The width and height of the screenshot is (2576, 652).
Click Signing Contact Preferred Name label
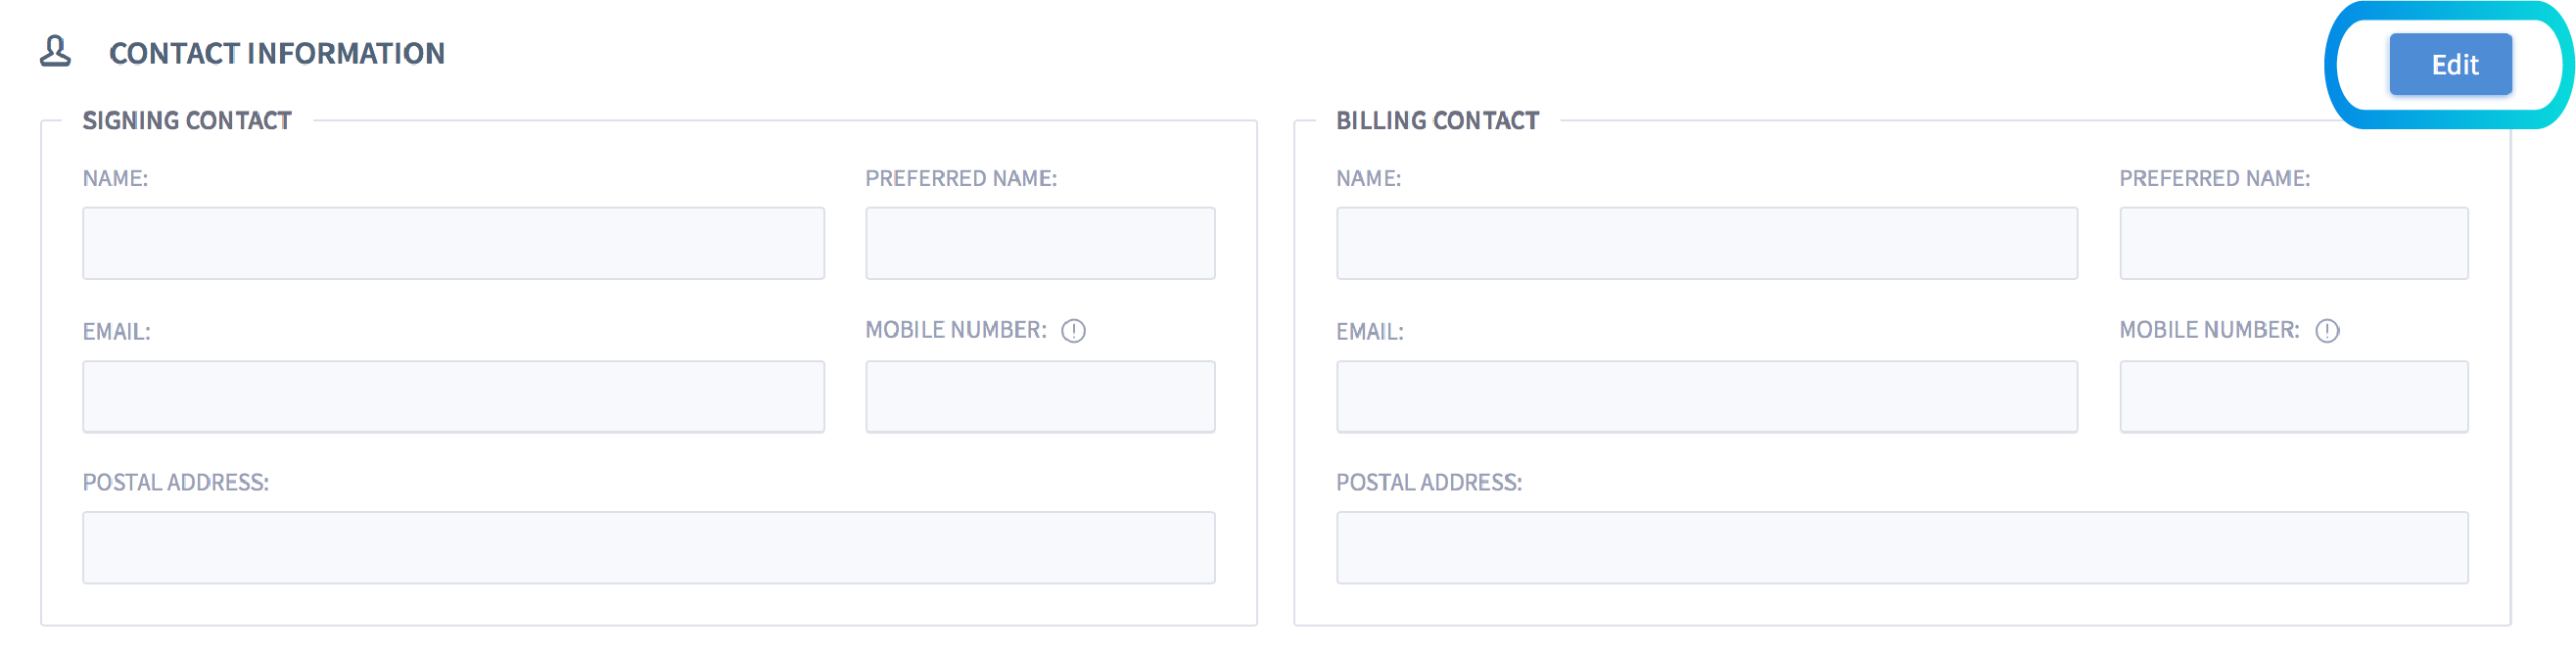[x=960, y=179]
